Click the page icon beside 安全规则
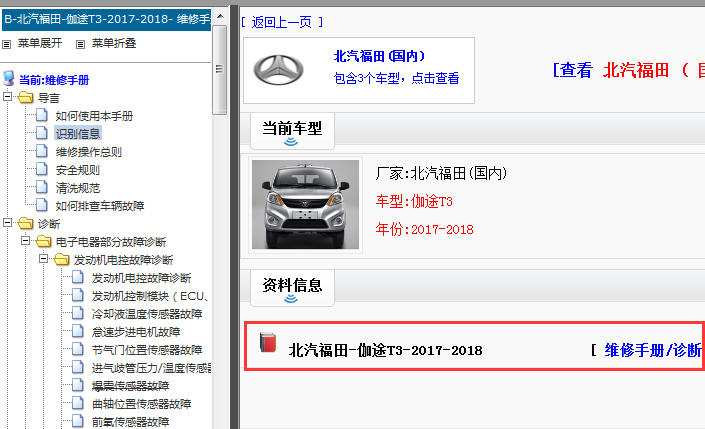The image size is (705, 429). pos(42,169)
